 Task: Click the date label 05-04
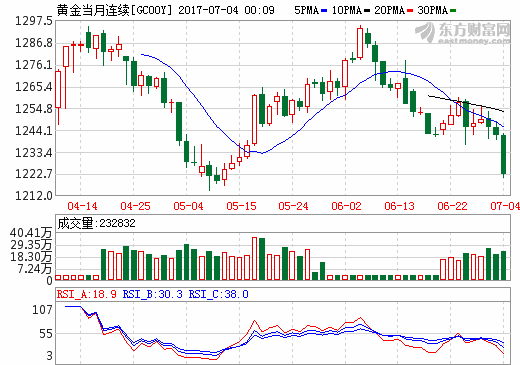pyautogui.click(x=188, y=206)
